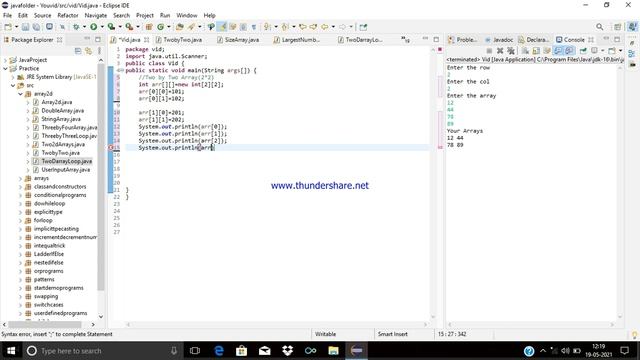
Task: Expand the arrays package
Action: point(20,178)
